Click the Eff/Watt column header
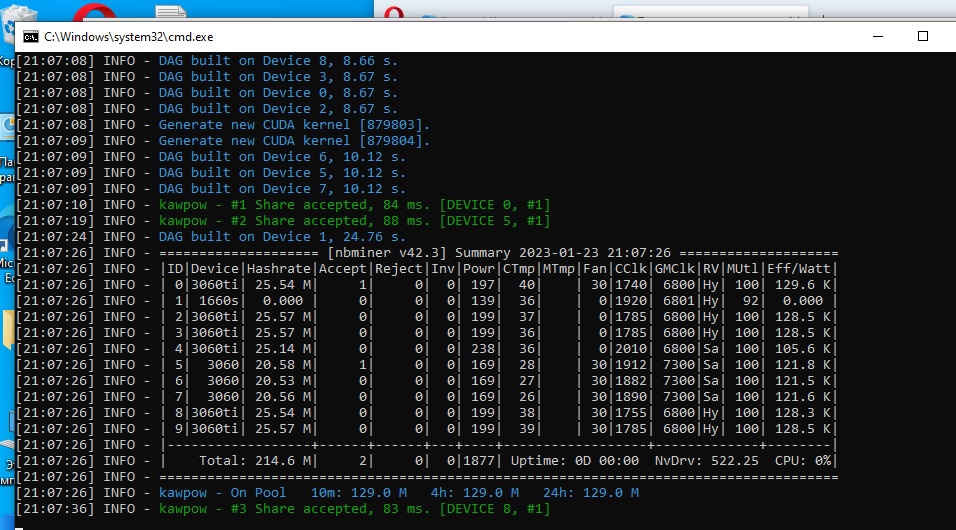The height and width of the screenshot is (530, 956). pyautogui.click(x=798, y=268)
